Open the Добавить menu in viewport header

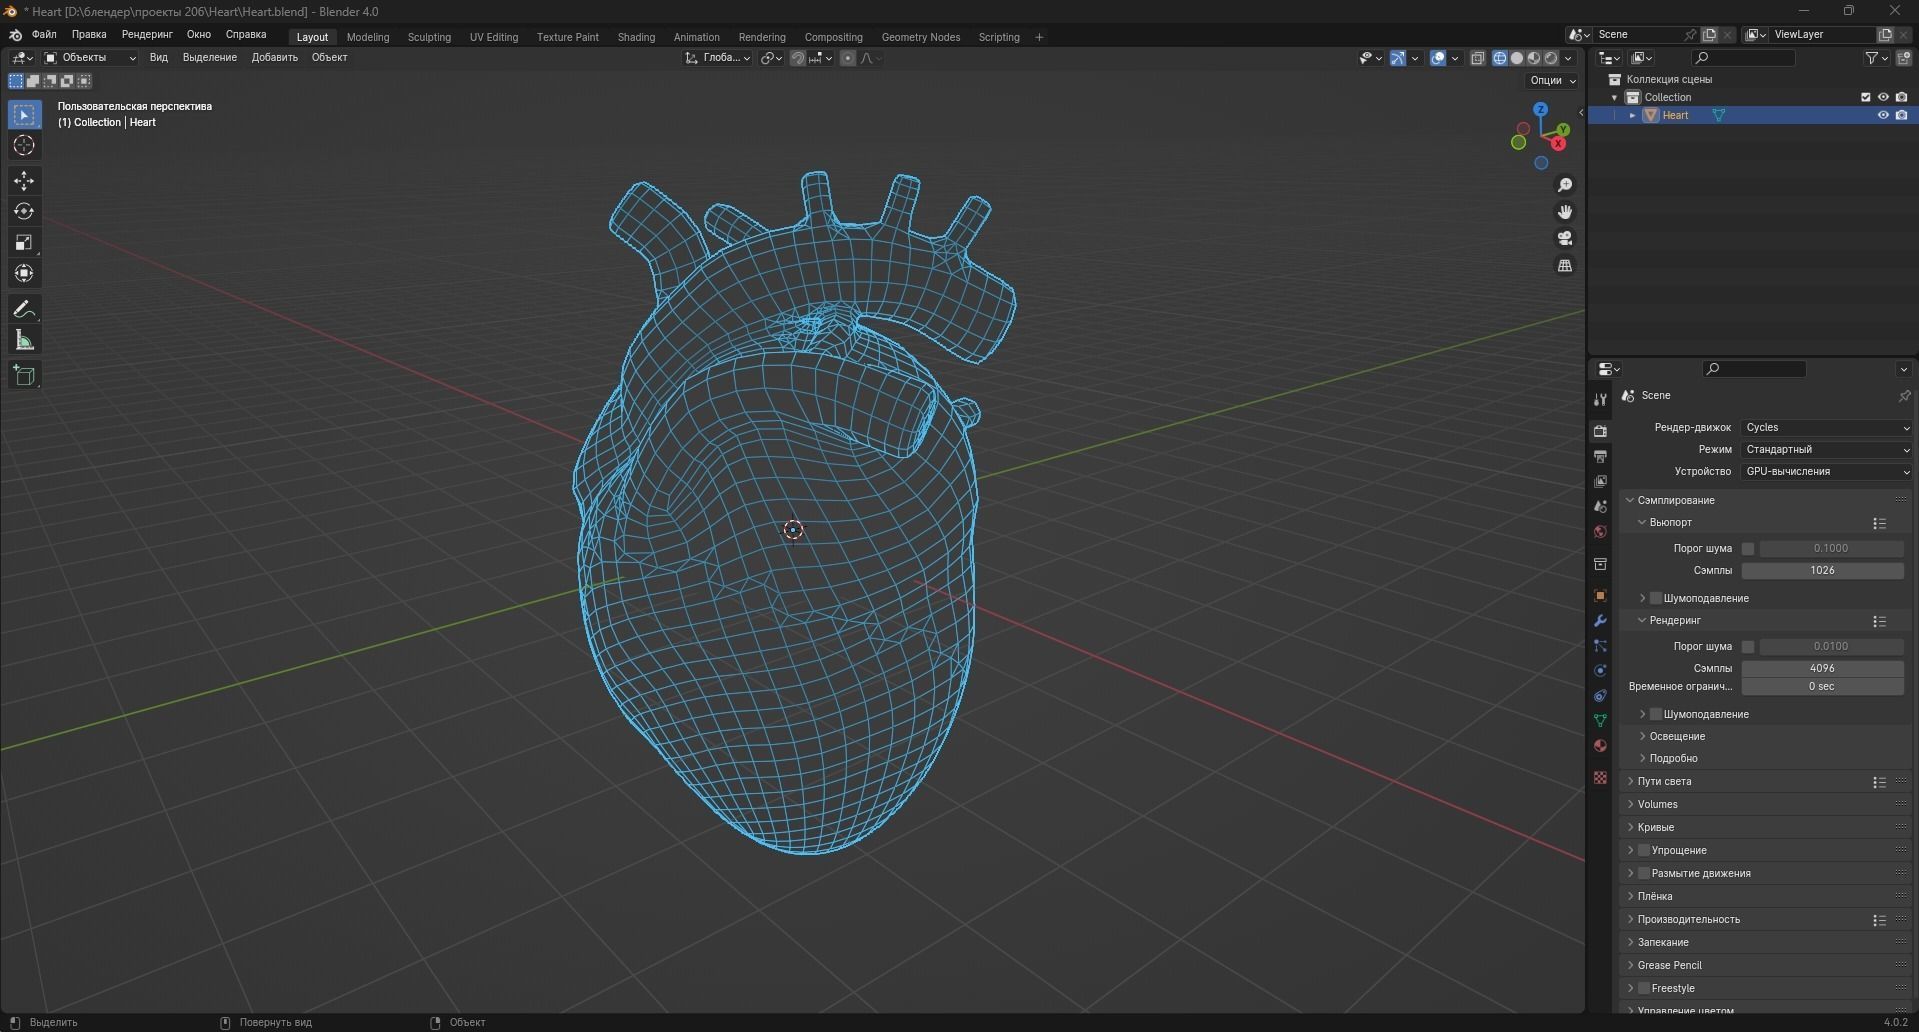[275, 57]
